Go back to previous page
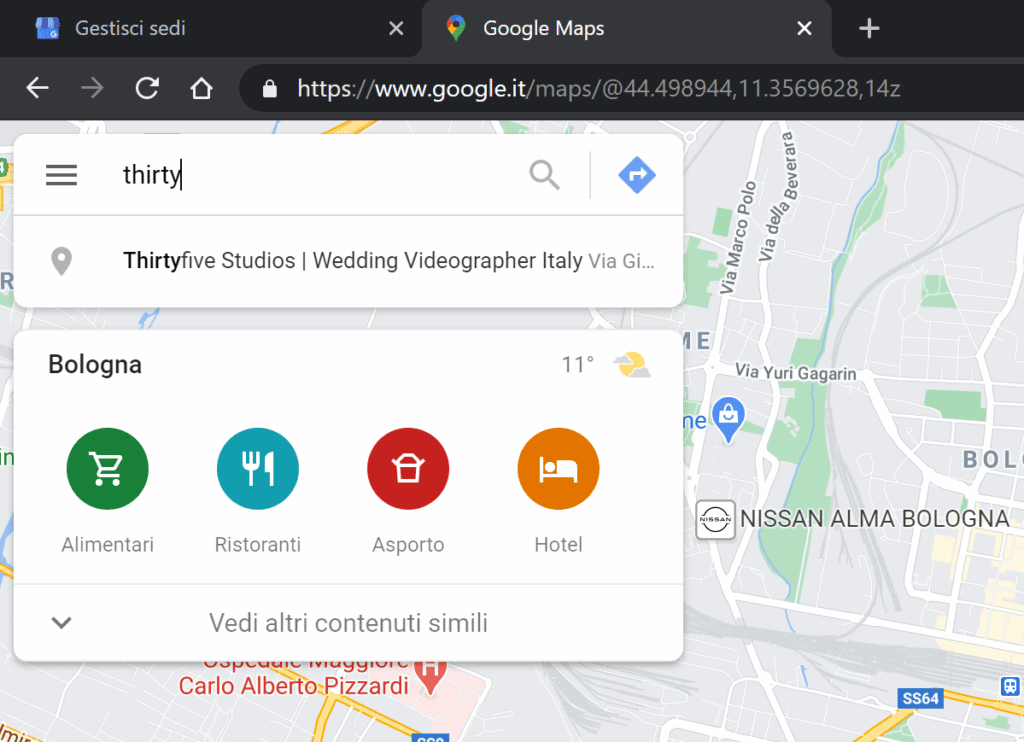 click(x=37, y=89)
